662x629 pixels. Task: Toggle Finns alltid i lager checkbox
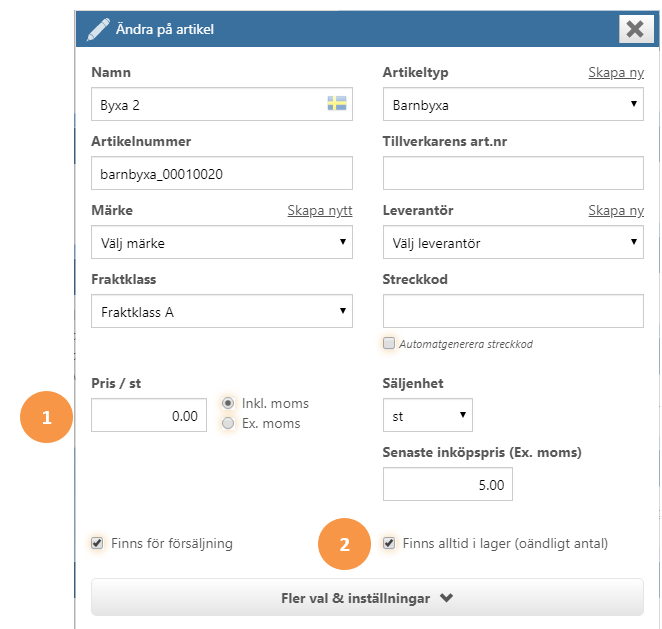[389, 543]
